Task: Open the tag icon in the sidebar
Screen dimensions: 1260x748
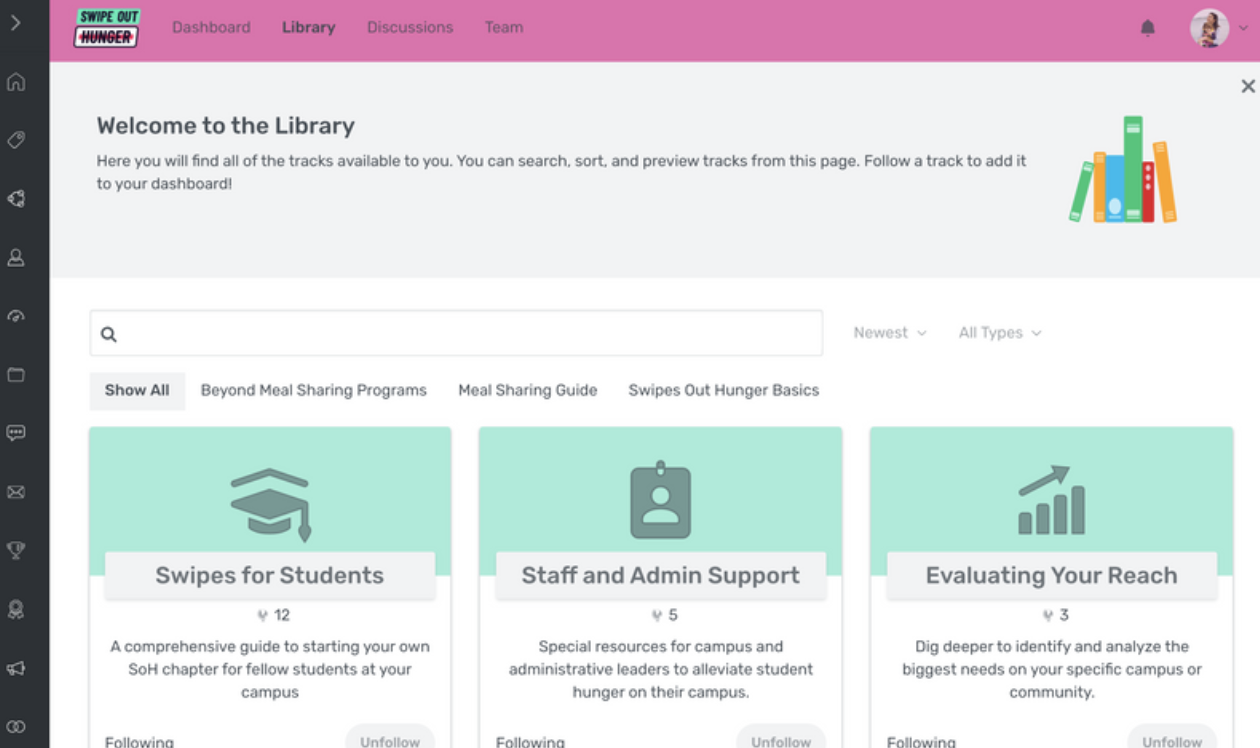Action: tap(16, 140)
